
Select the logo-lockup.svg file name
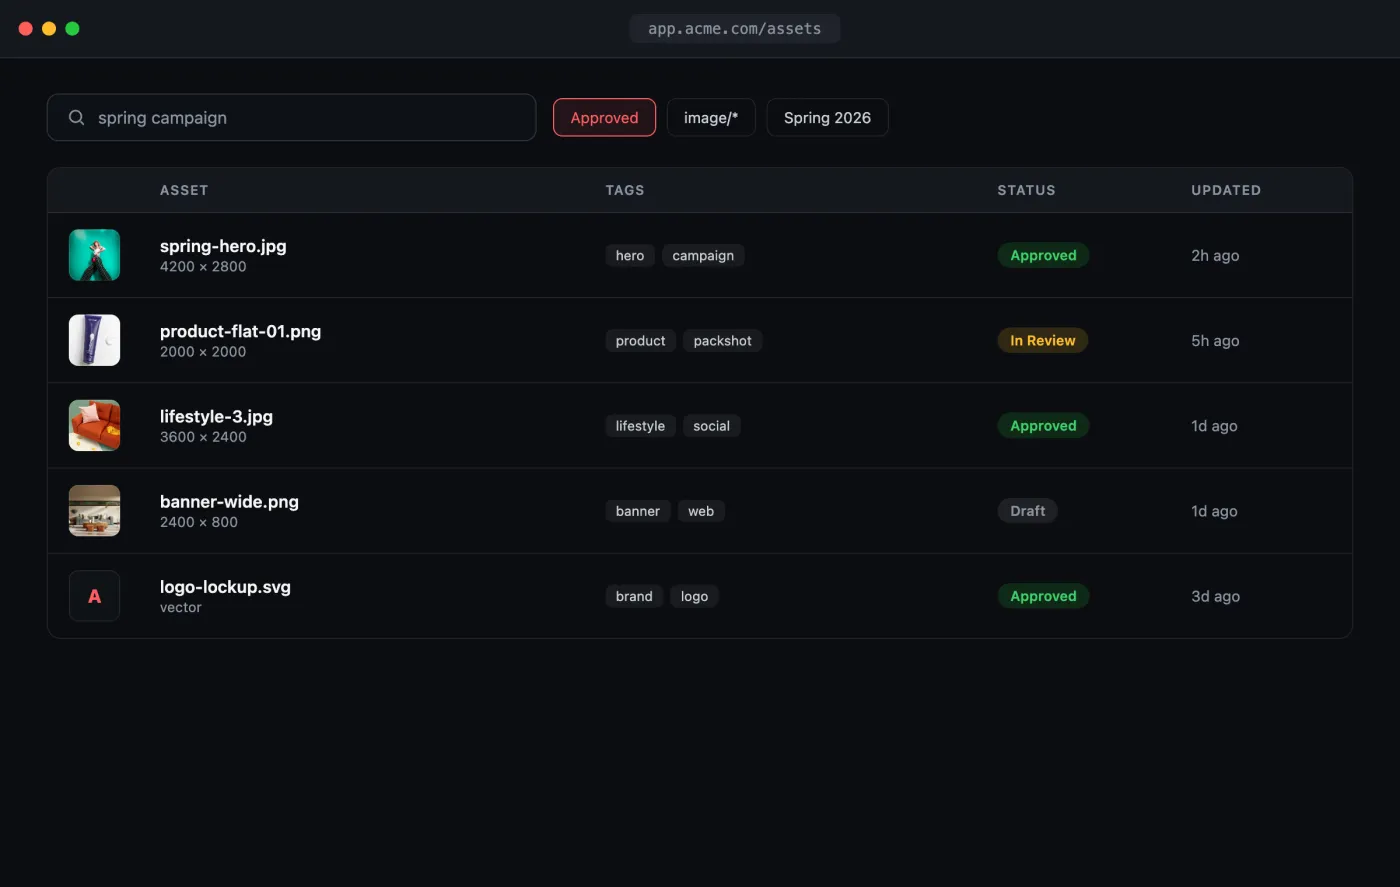click(225, 587)
